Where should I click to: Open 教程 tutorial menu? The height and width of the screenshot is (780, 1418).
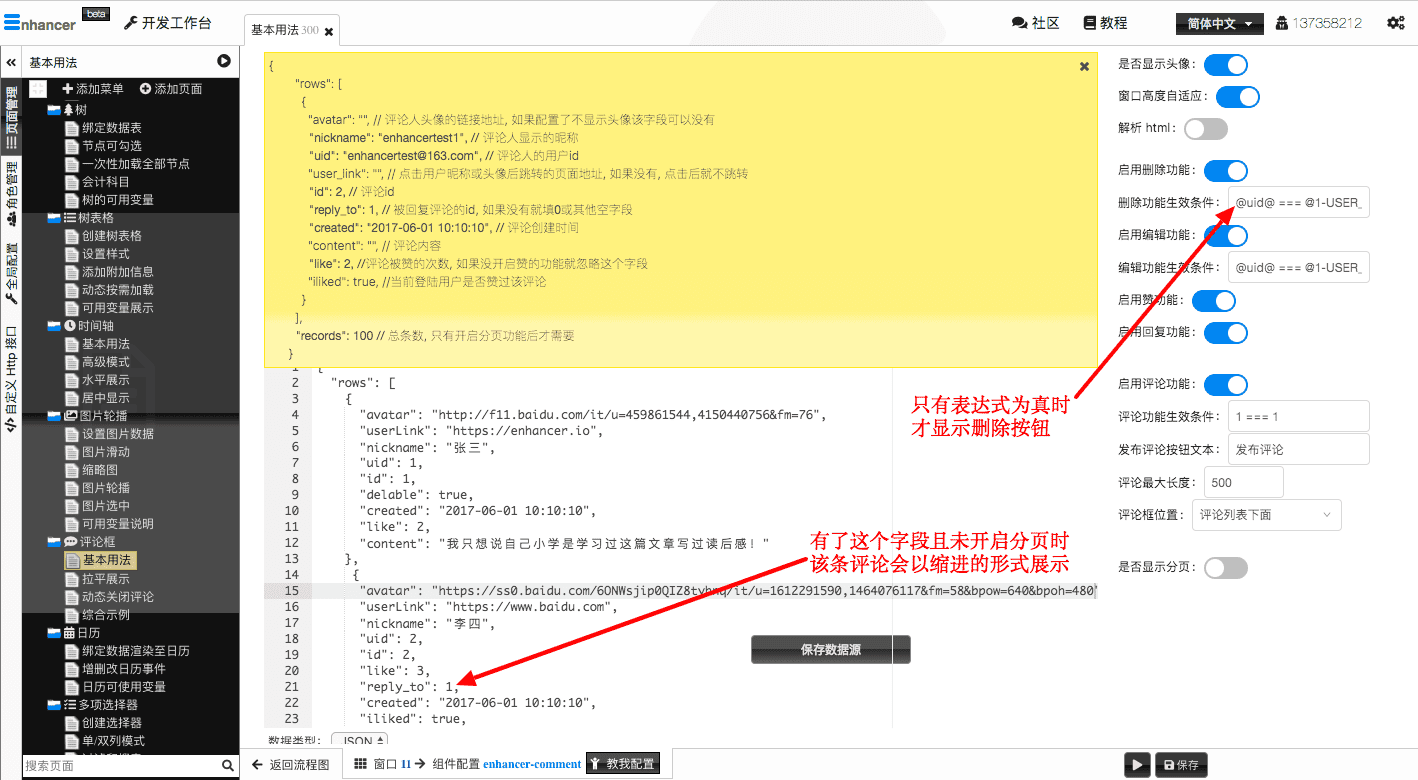(1105, 23)
